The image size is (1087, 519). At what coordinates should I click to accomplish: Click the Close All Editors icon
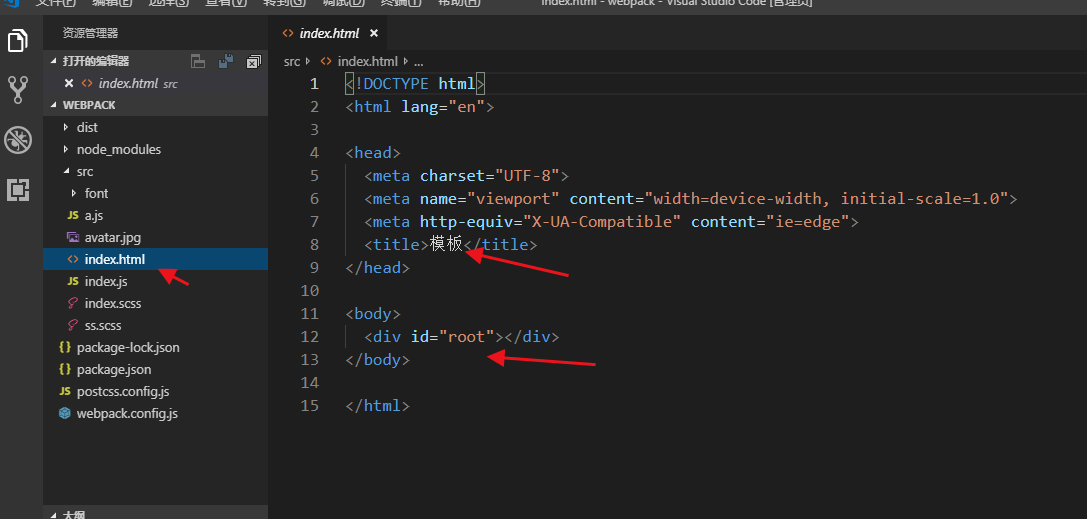pos(254,62)
